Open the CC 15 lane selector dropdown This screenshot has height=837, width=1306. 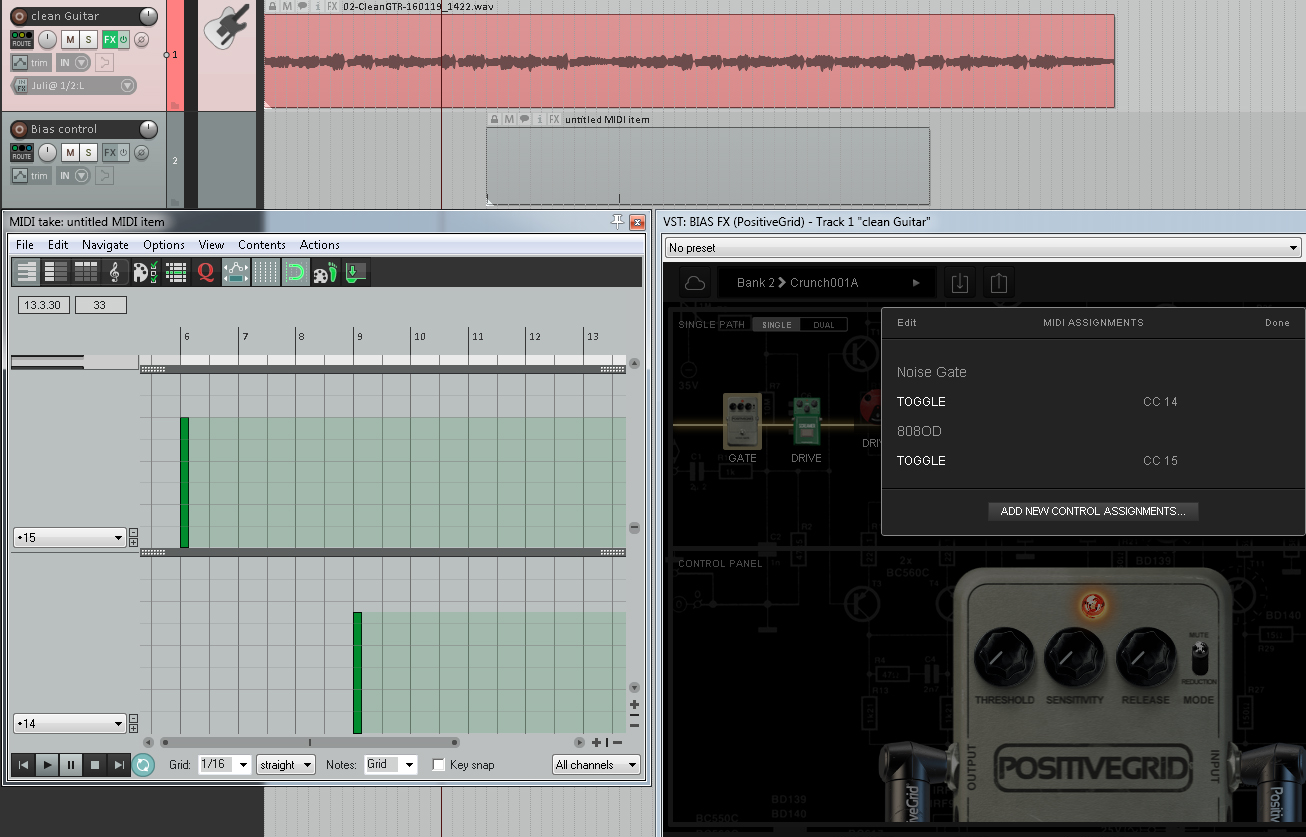pyautogui.click(x=69, y=538)
